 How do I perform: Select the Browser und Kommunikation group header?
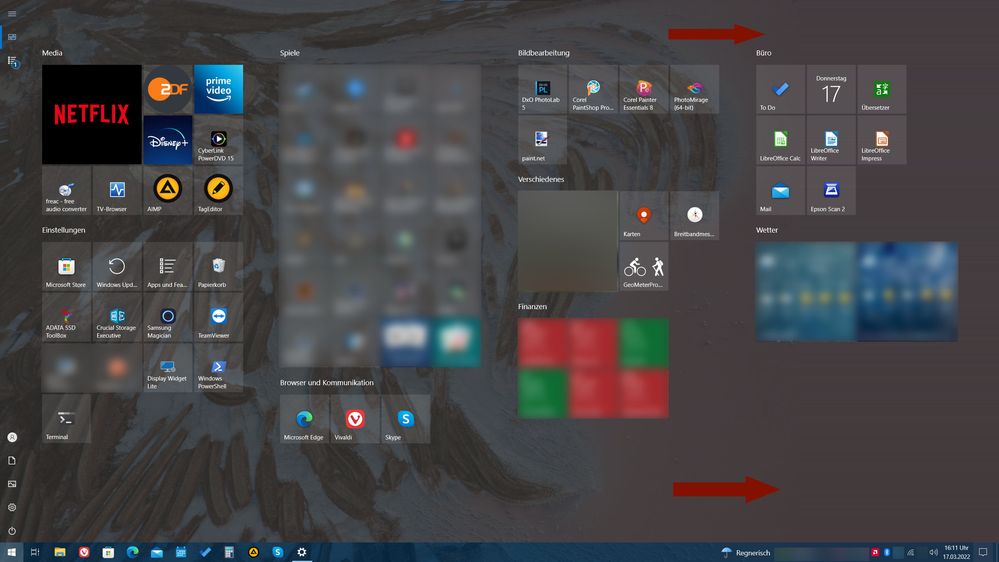coord(327,382)
